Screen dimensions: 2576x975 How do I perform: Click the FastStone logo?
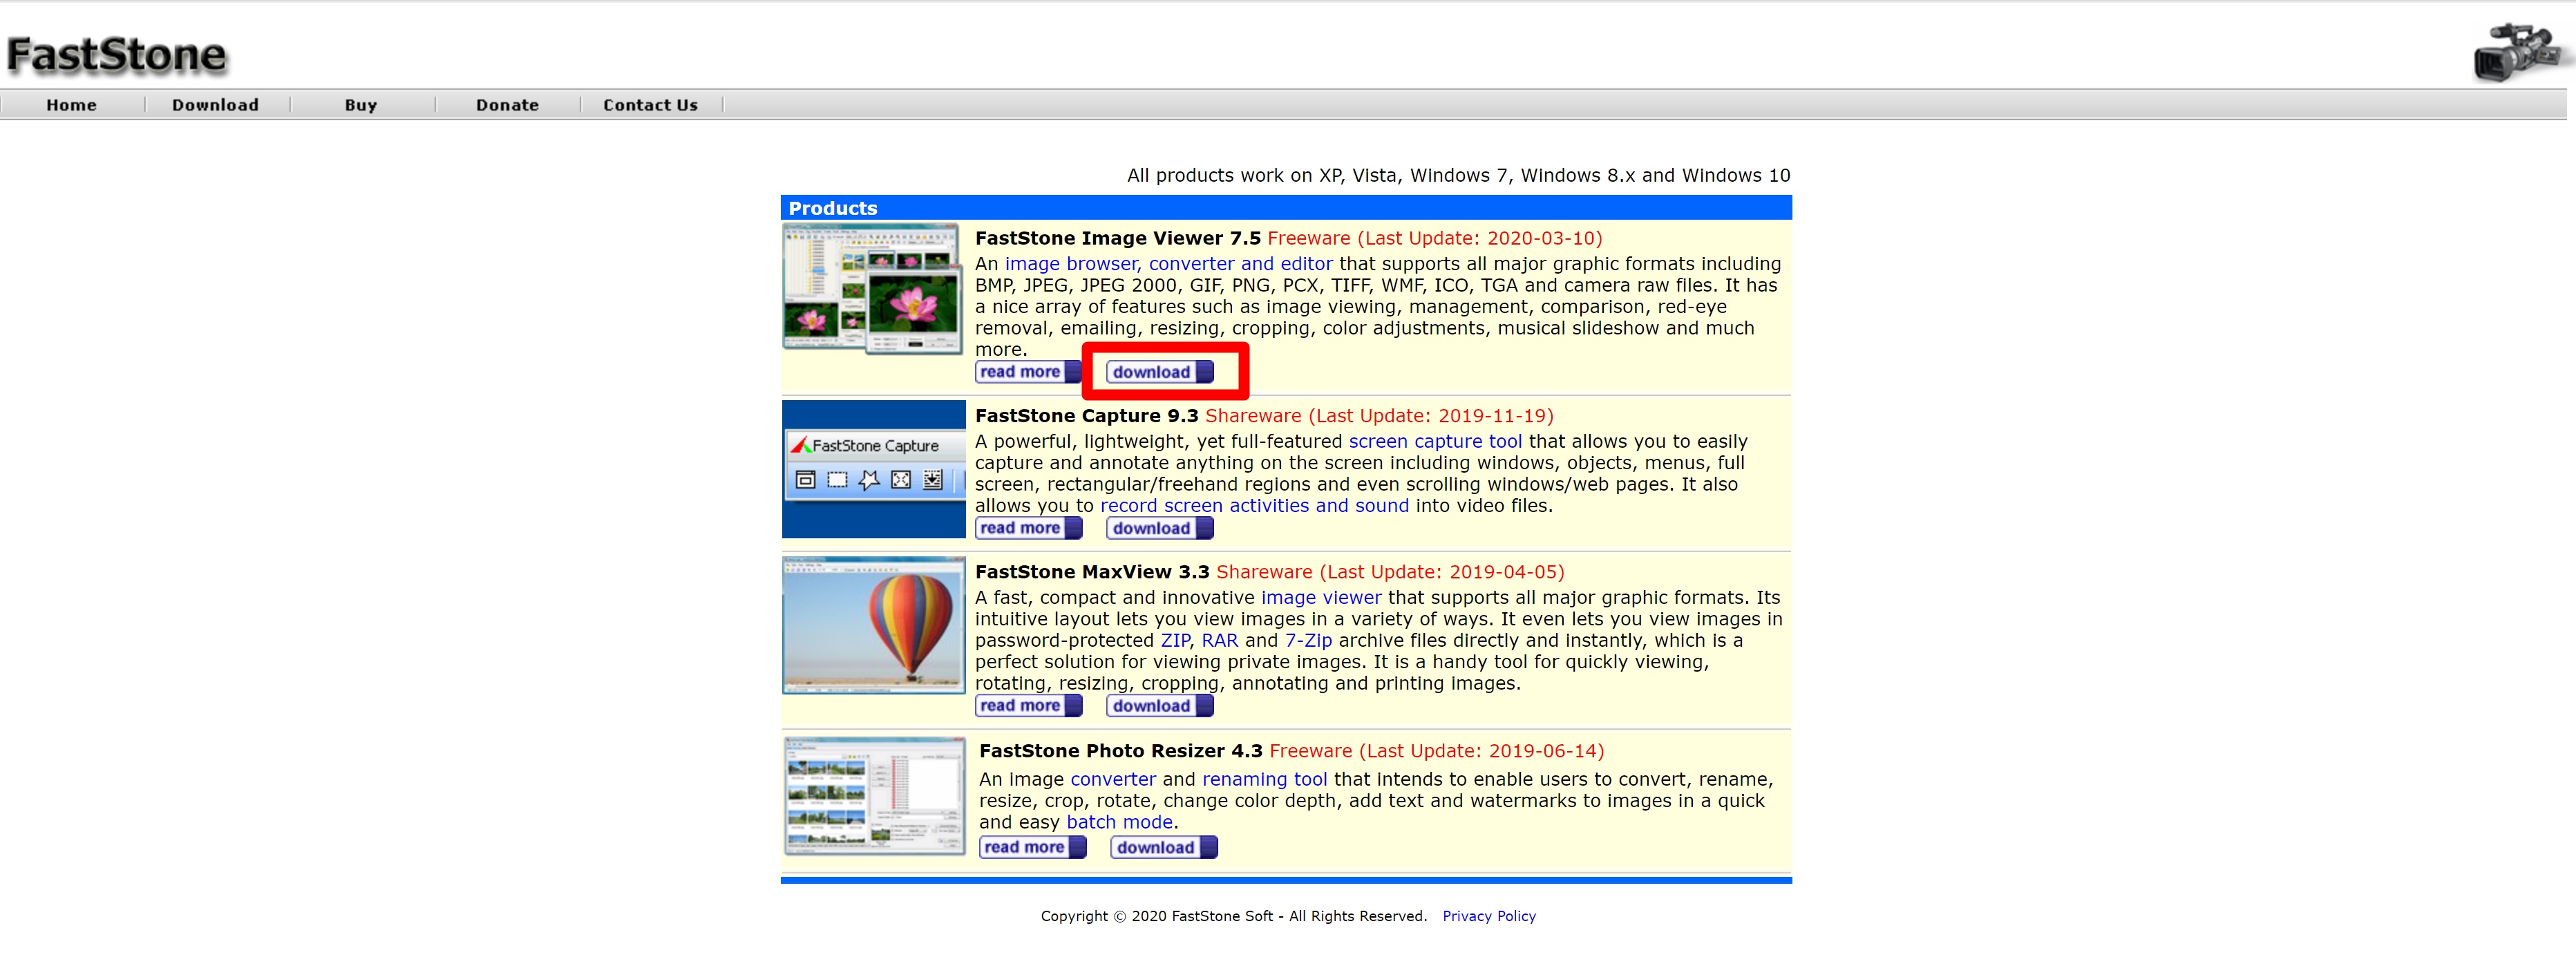click(x=116, y=55)
